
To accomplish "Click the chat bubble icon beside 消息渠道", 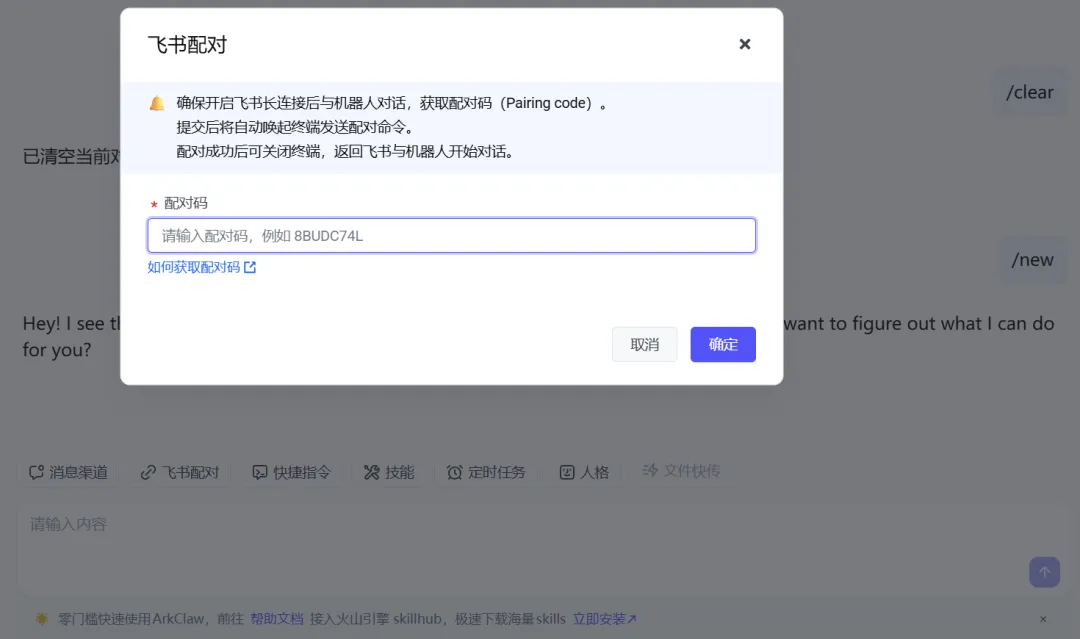I will [37, 472].
